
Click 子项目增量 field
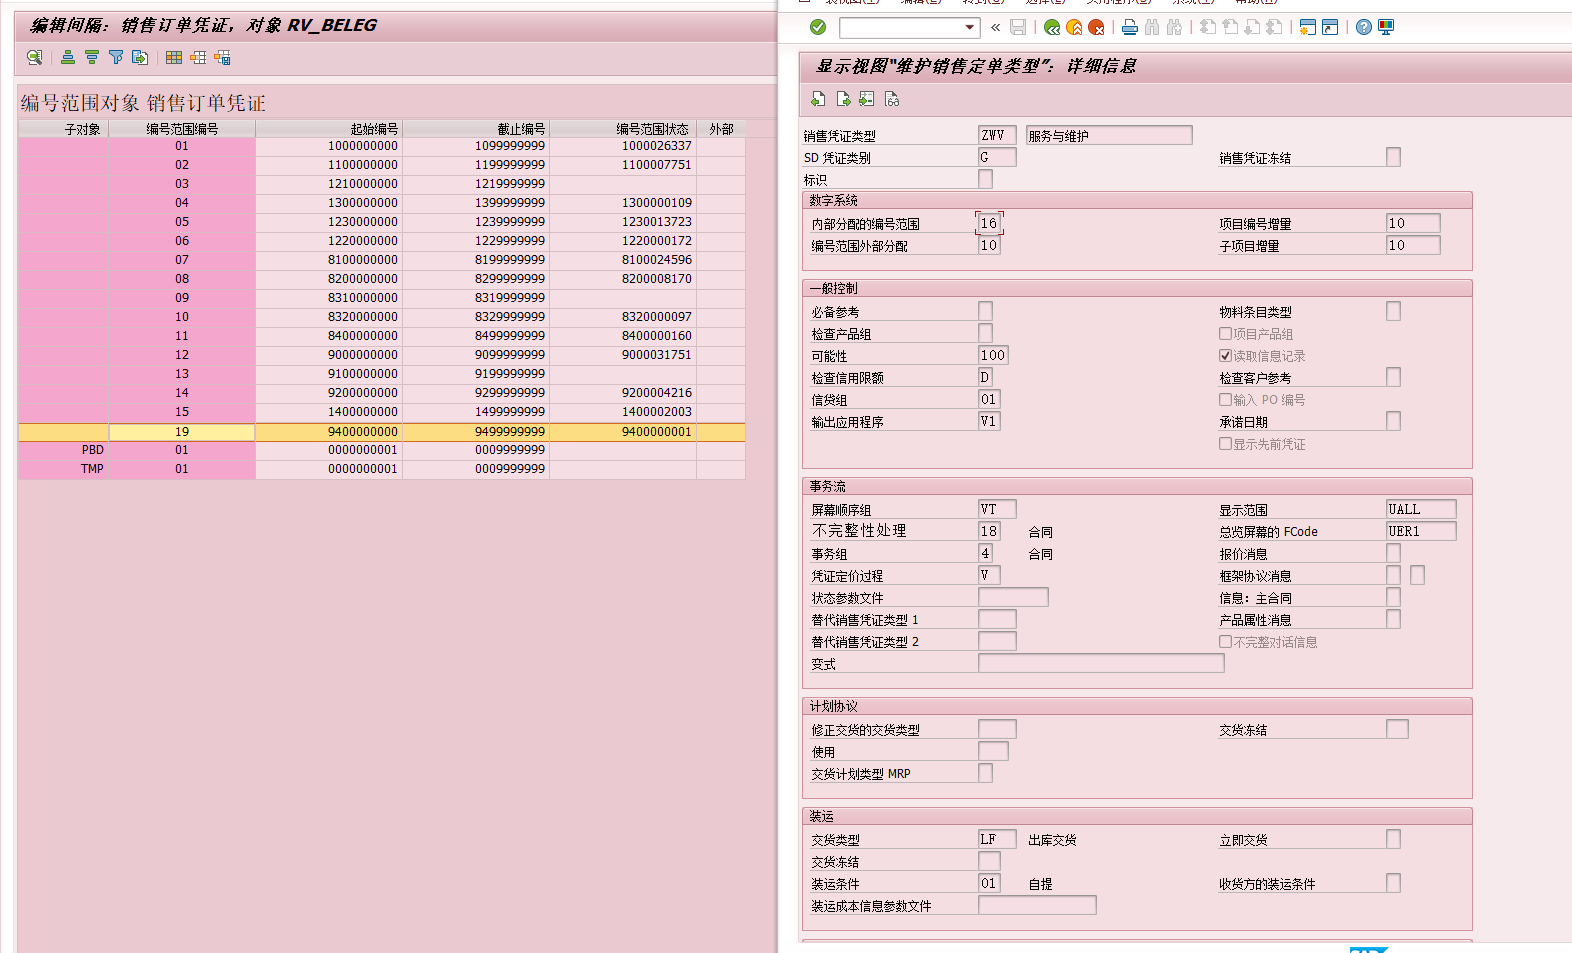[x=1413, y=245]
